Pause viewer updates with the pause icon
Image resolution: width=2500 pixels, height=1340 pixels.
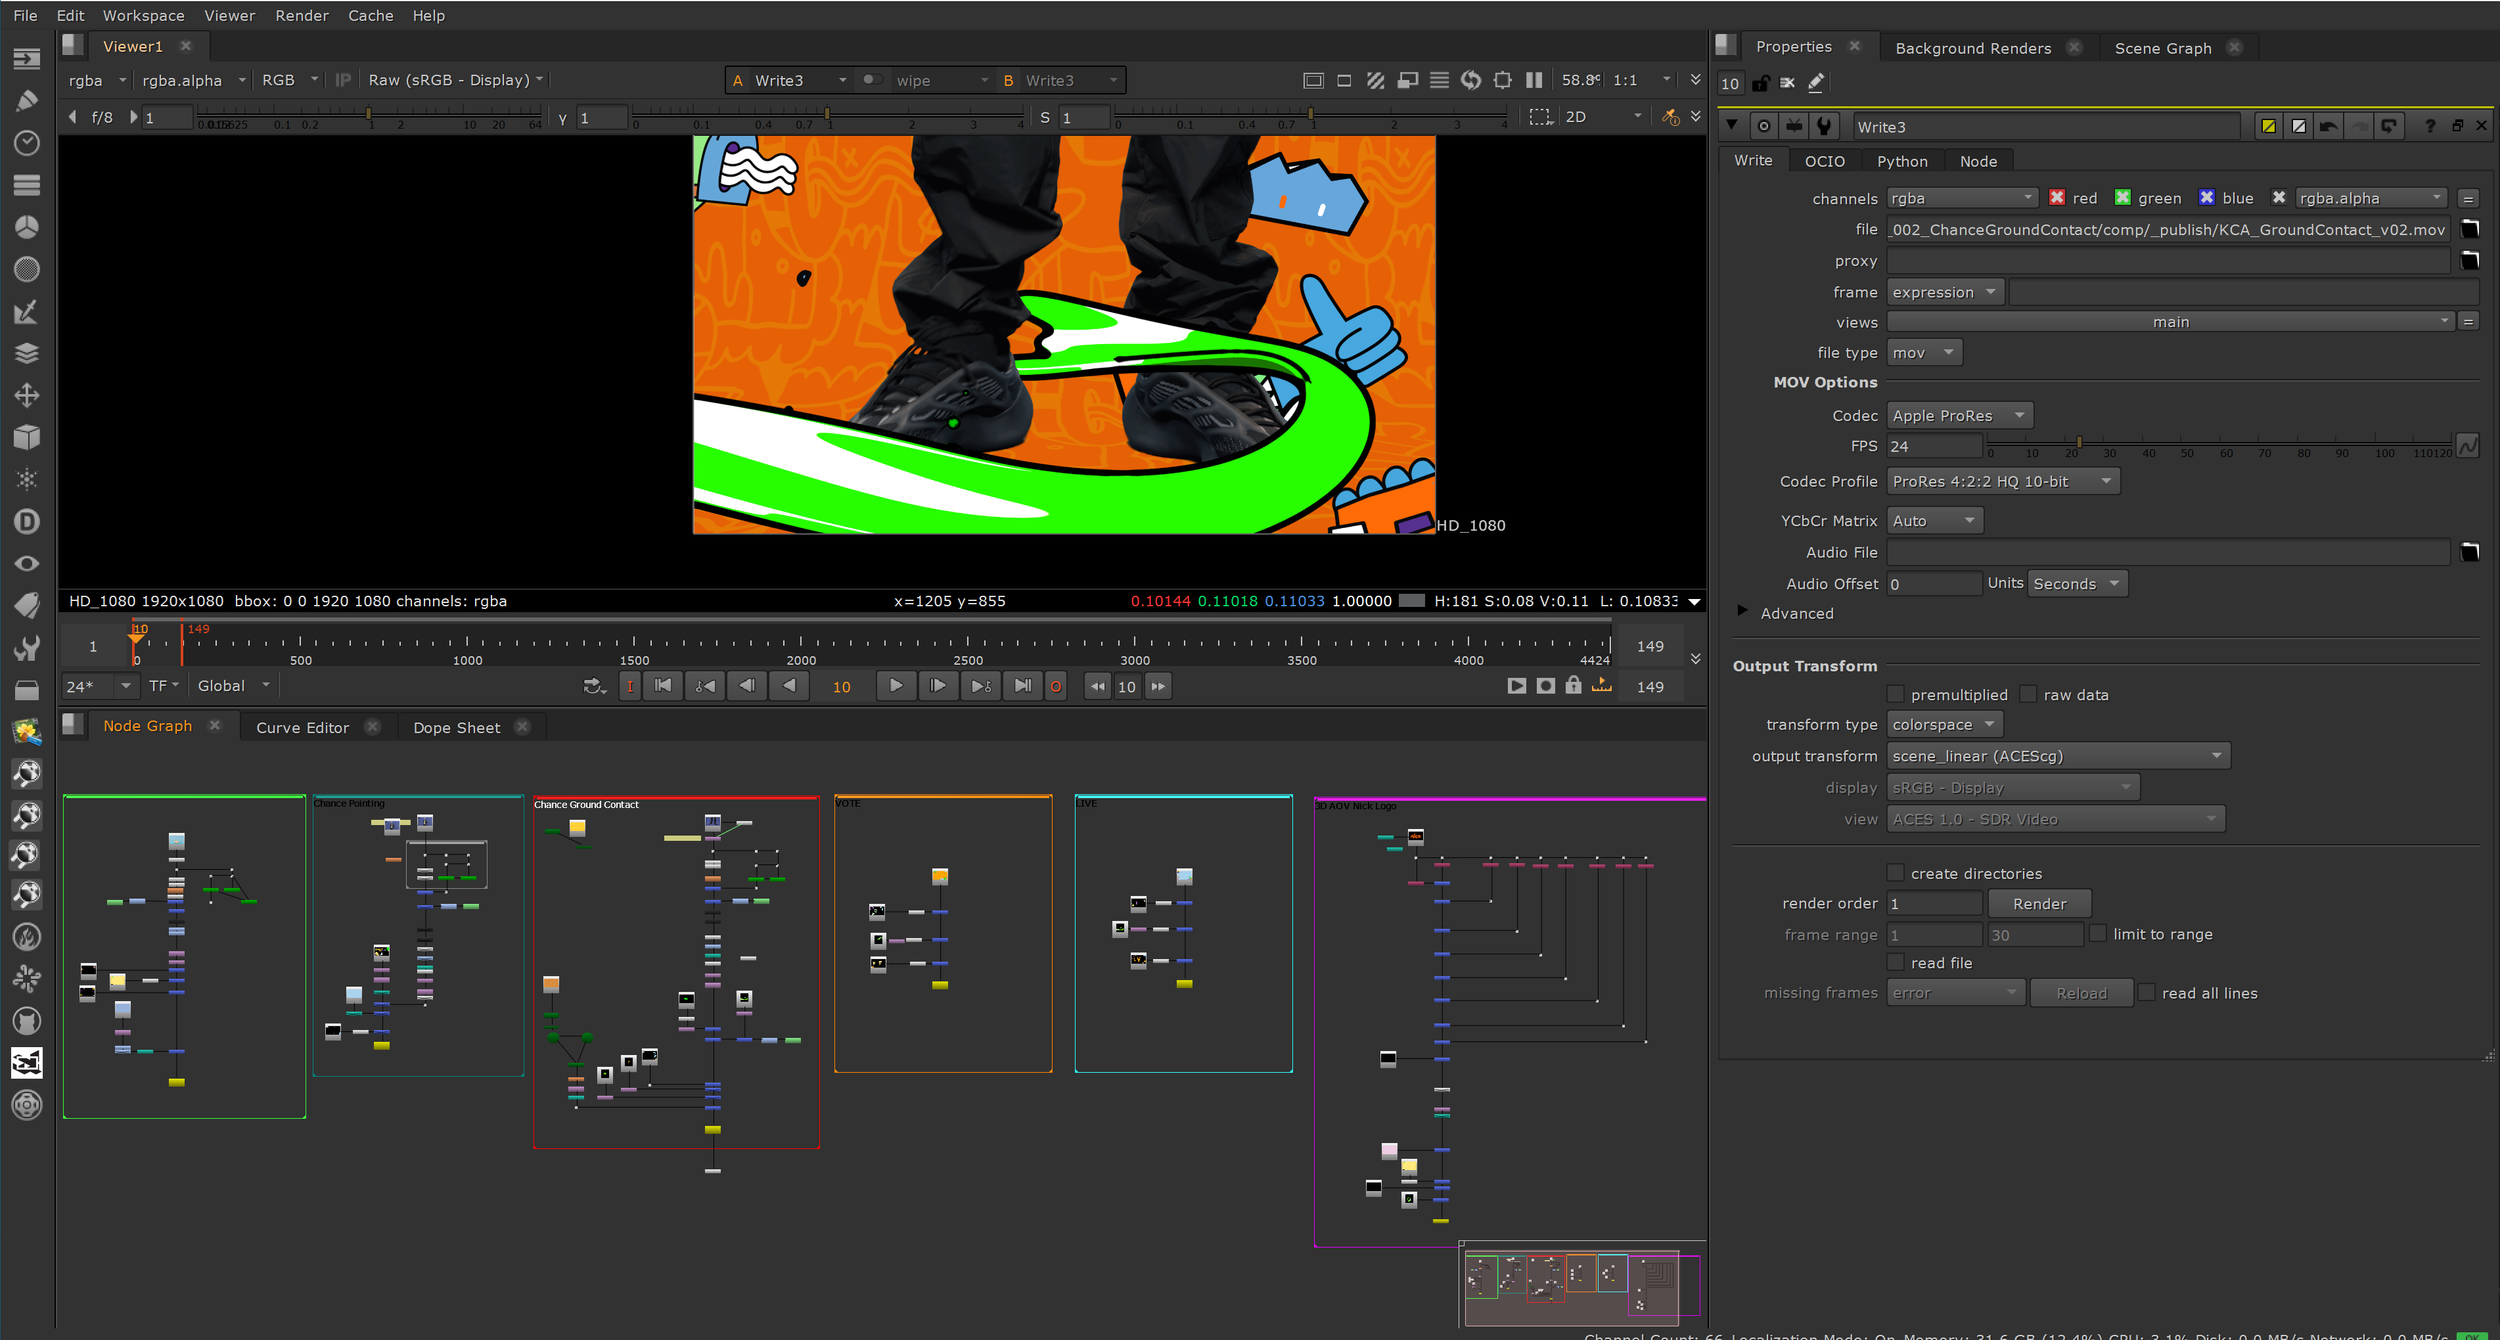coord(1534,80)
